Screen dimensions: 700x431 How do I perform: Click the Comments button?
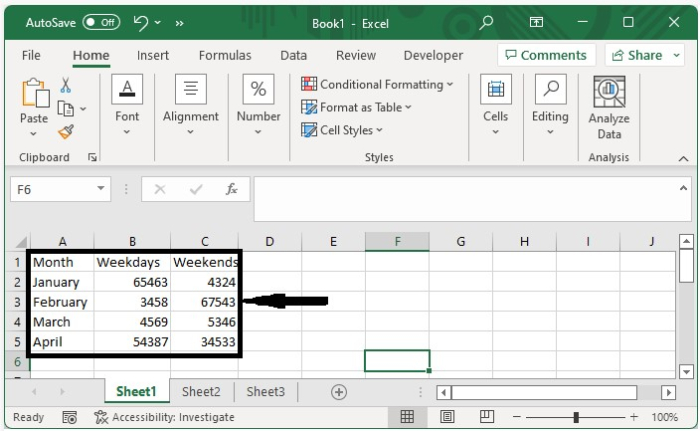[546, 55]
